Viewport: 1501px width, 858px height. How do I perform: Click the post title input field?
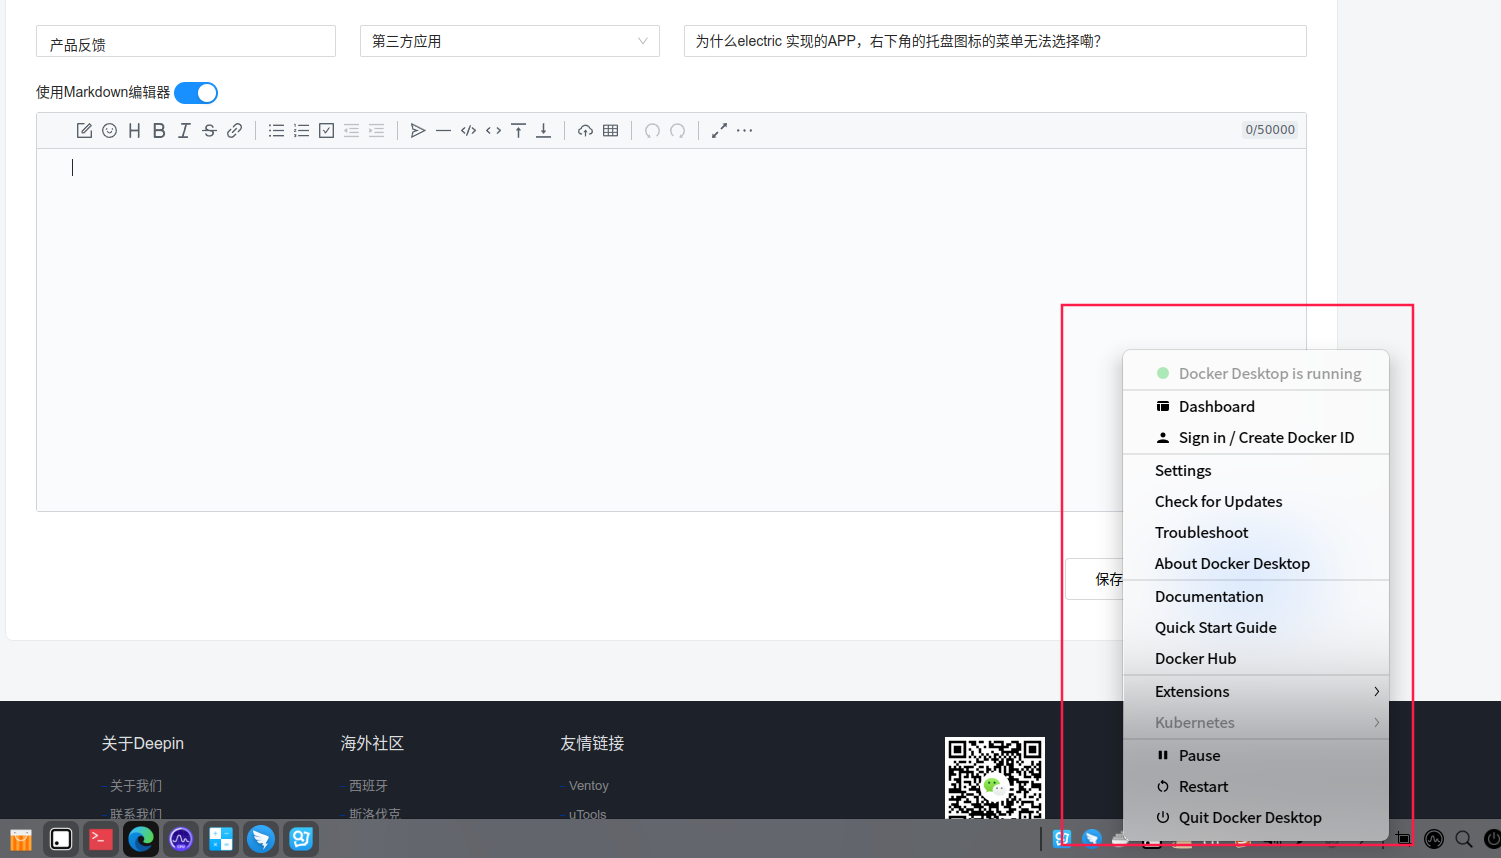pyautogui.click(x=995, y=41)
